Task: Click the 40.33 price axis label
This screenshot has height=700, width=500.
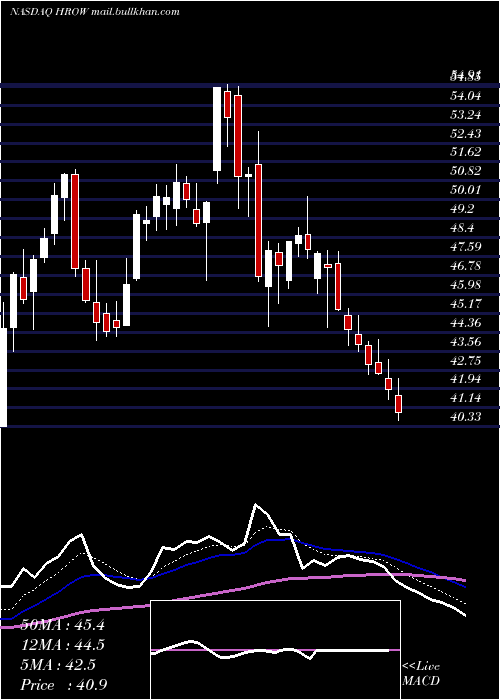Action: pyautogui.click(x=465, y=417)
